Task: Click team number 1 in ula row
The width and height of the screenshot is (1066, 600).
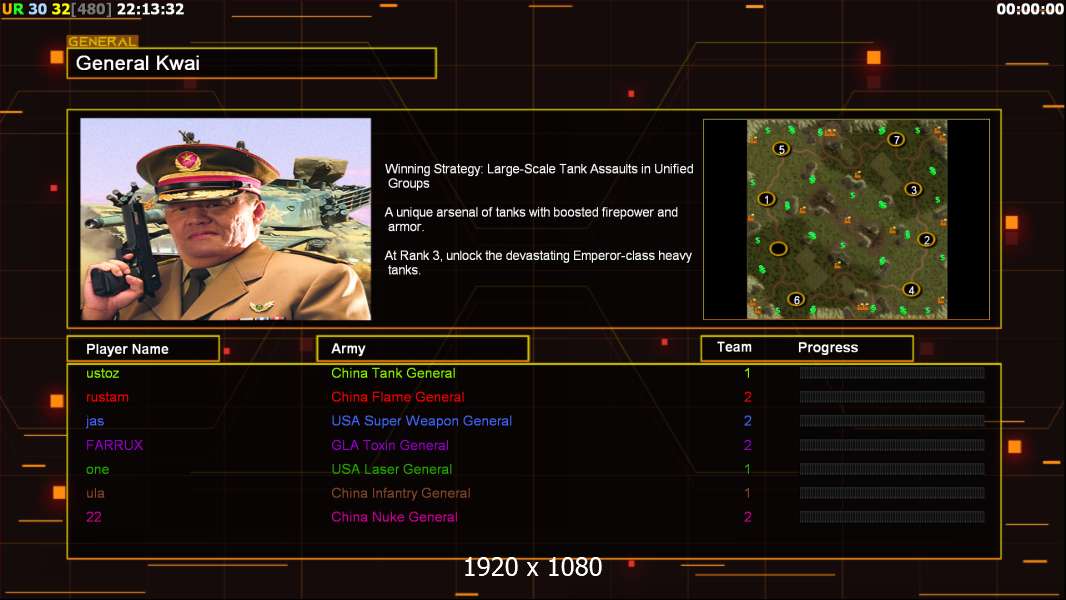Action: (747, 493)
